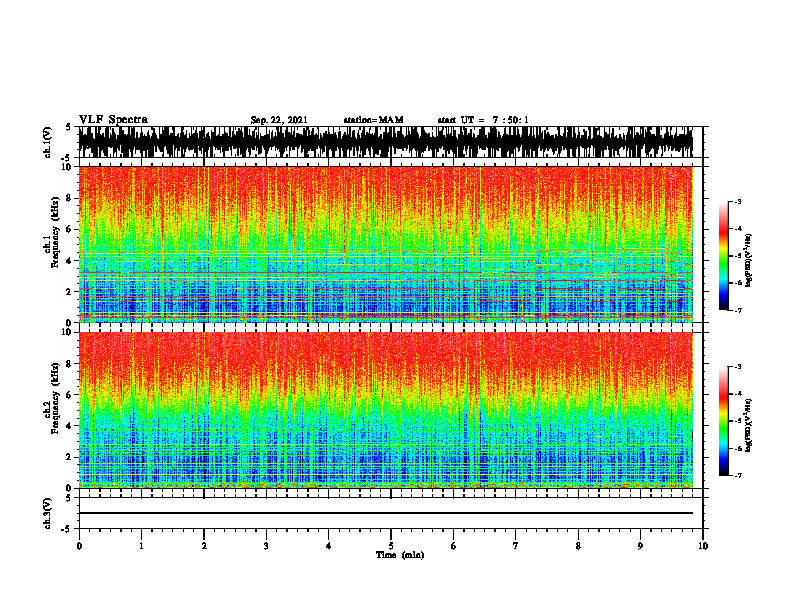Viewport: 792px width, 612px height.
Task: Click tick label '9' on the Time axis
Action: tap(640, 546)
